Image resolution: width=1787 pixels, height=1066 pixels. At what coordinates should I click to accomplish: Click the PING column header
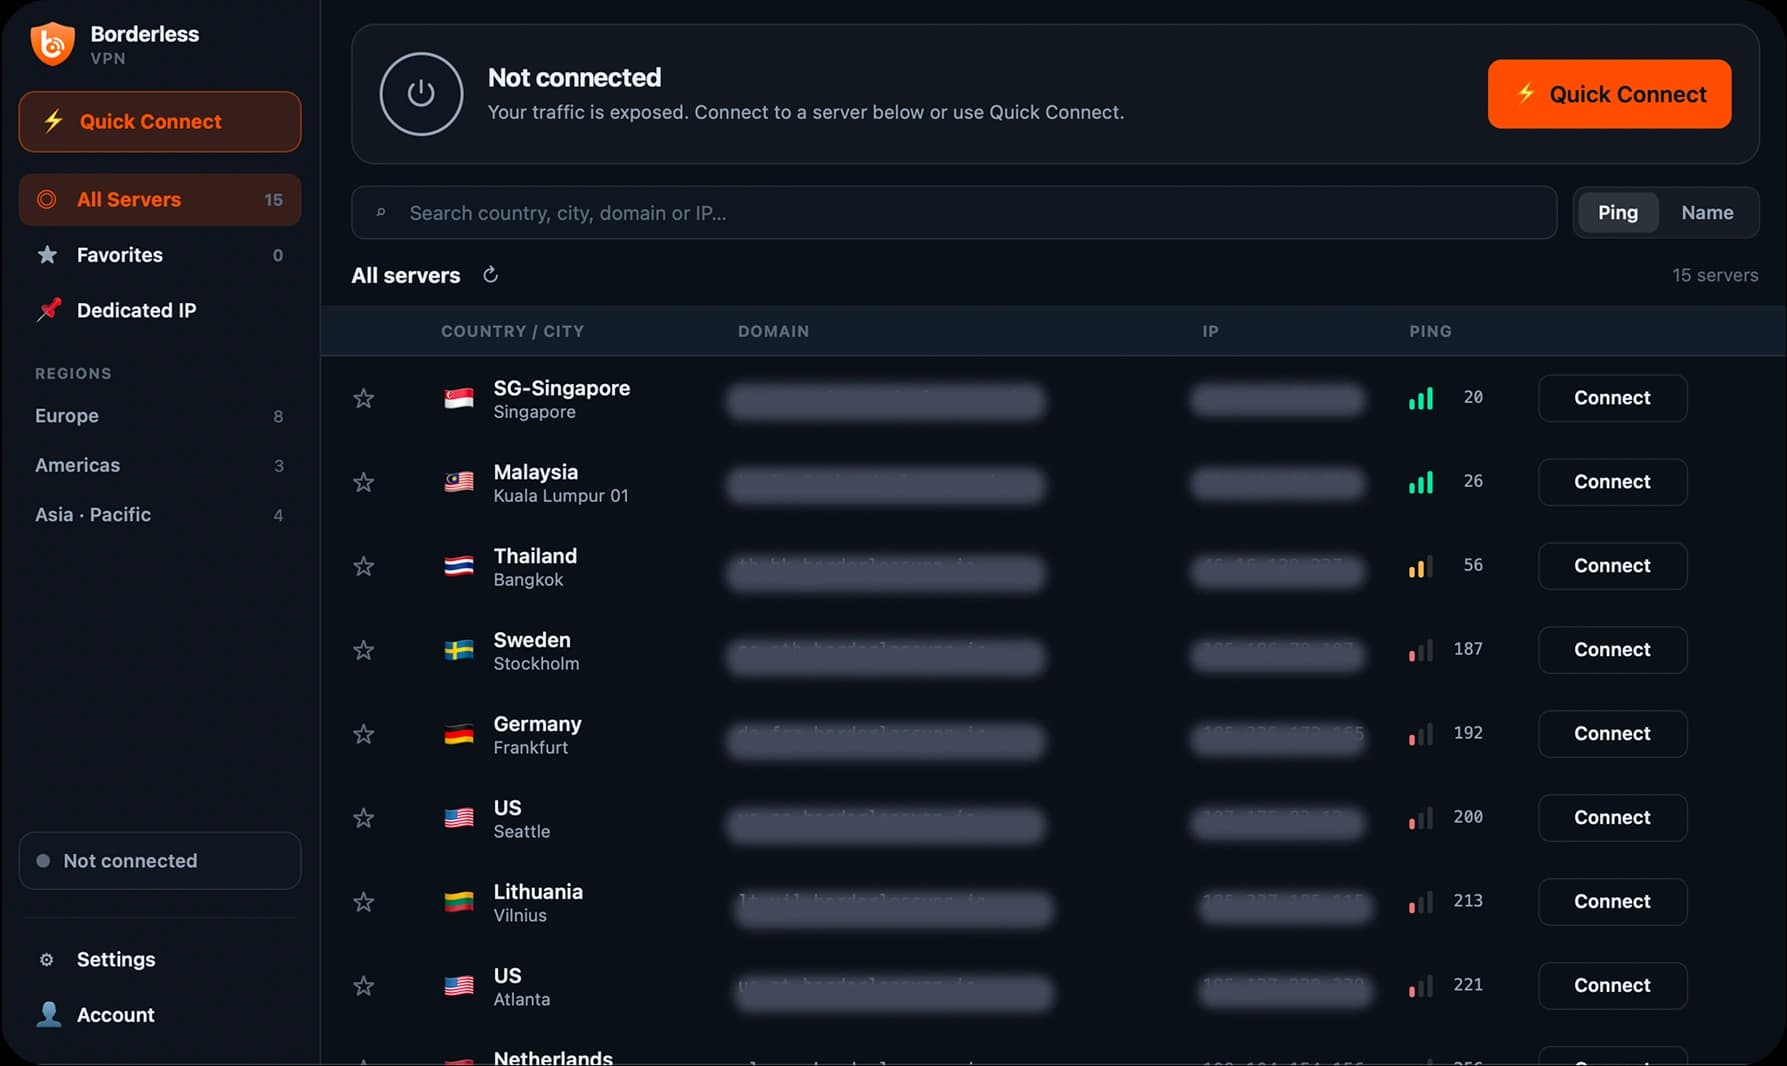click(x=1430, y=331)
